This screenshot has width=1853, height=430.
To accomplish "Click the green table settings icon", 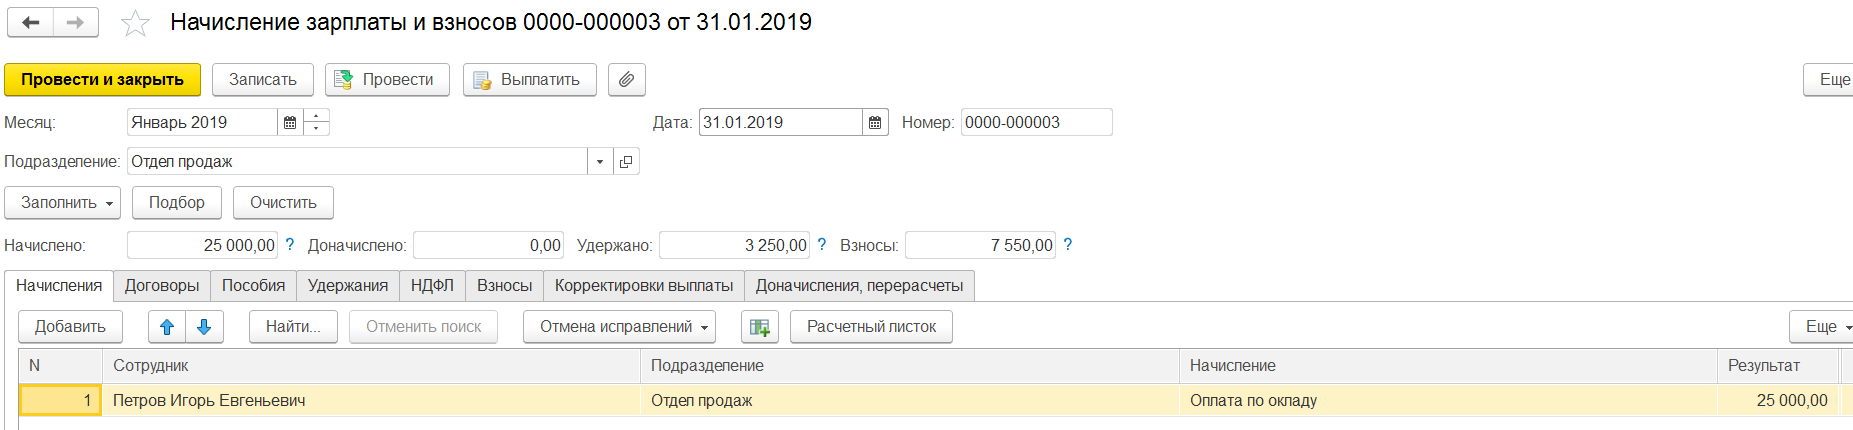I will pos(759,327).
